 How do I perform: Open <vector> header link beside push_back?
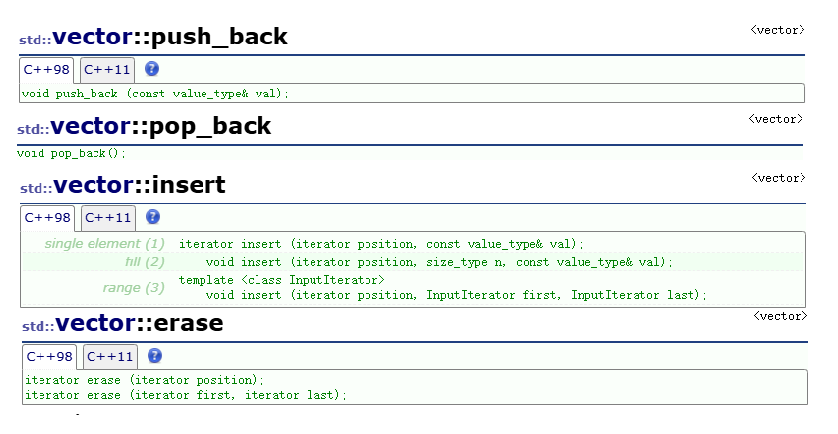(776, 30)
